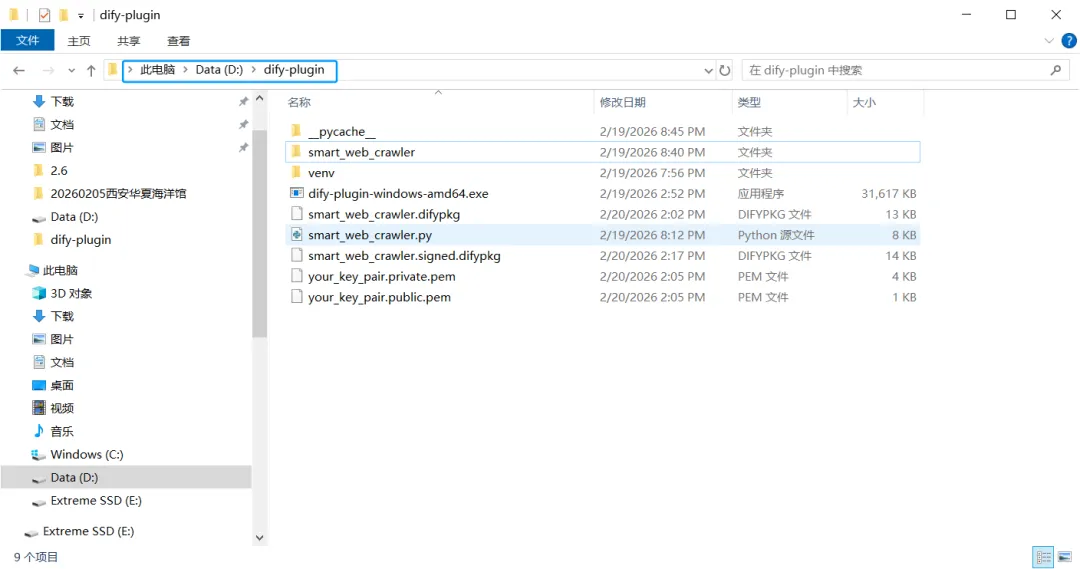Open the chevron after 此电脑 in address bar
Image resolution: width=1080 pixels, height=569 pixels.
tap(185, 70)
